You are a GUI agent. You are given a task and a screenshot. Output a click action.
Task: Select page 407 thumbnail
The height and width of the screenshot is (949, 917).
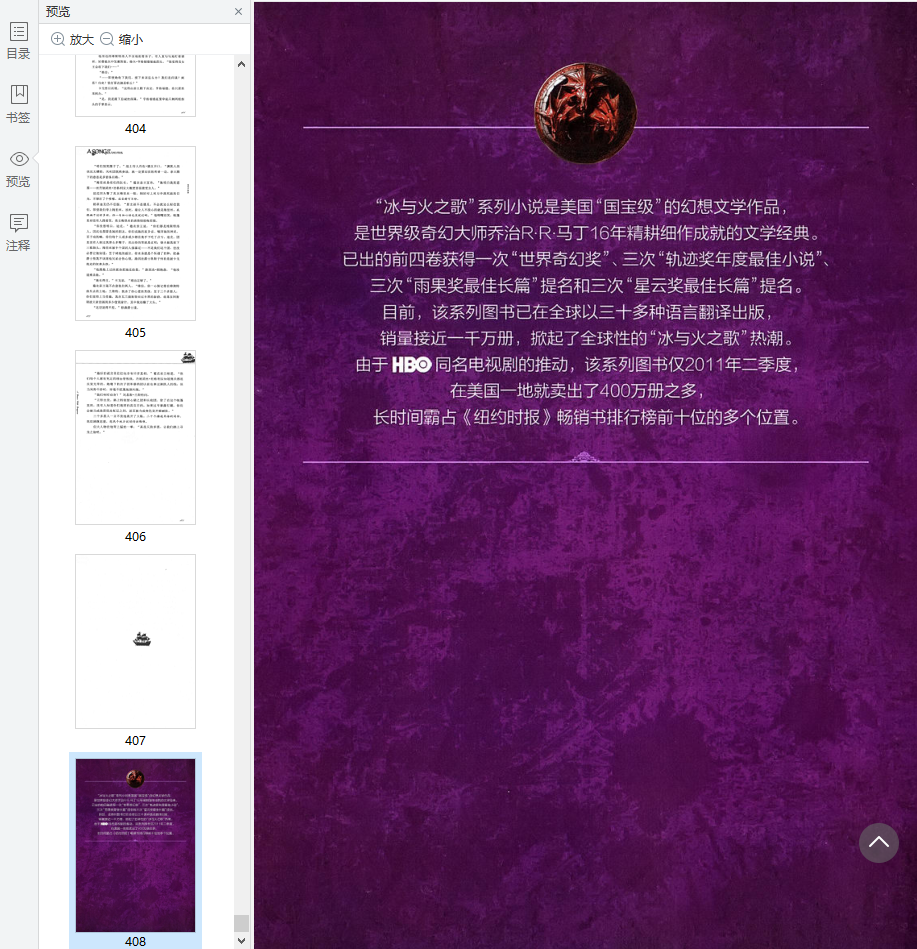point(136,641)
